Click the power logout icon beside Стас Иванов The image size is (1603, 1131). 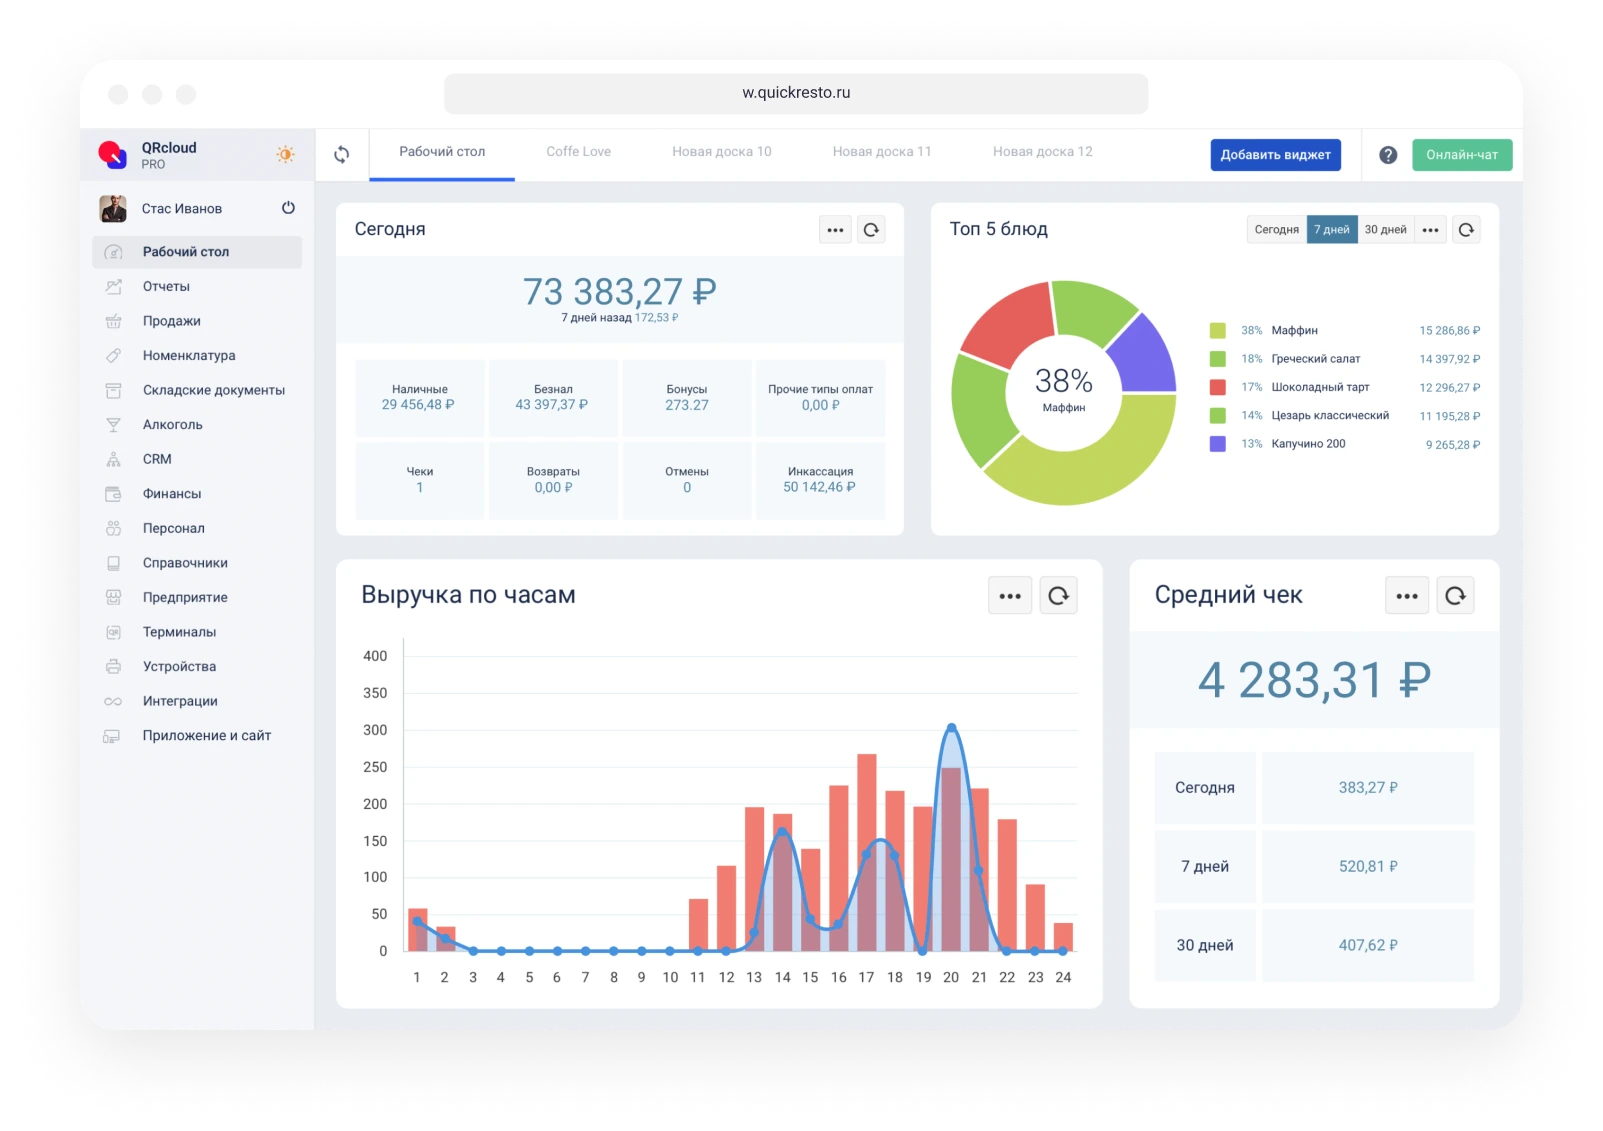pos(288,208)
